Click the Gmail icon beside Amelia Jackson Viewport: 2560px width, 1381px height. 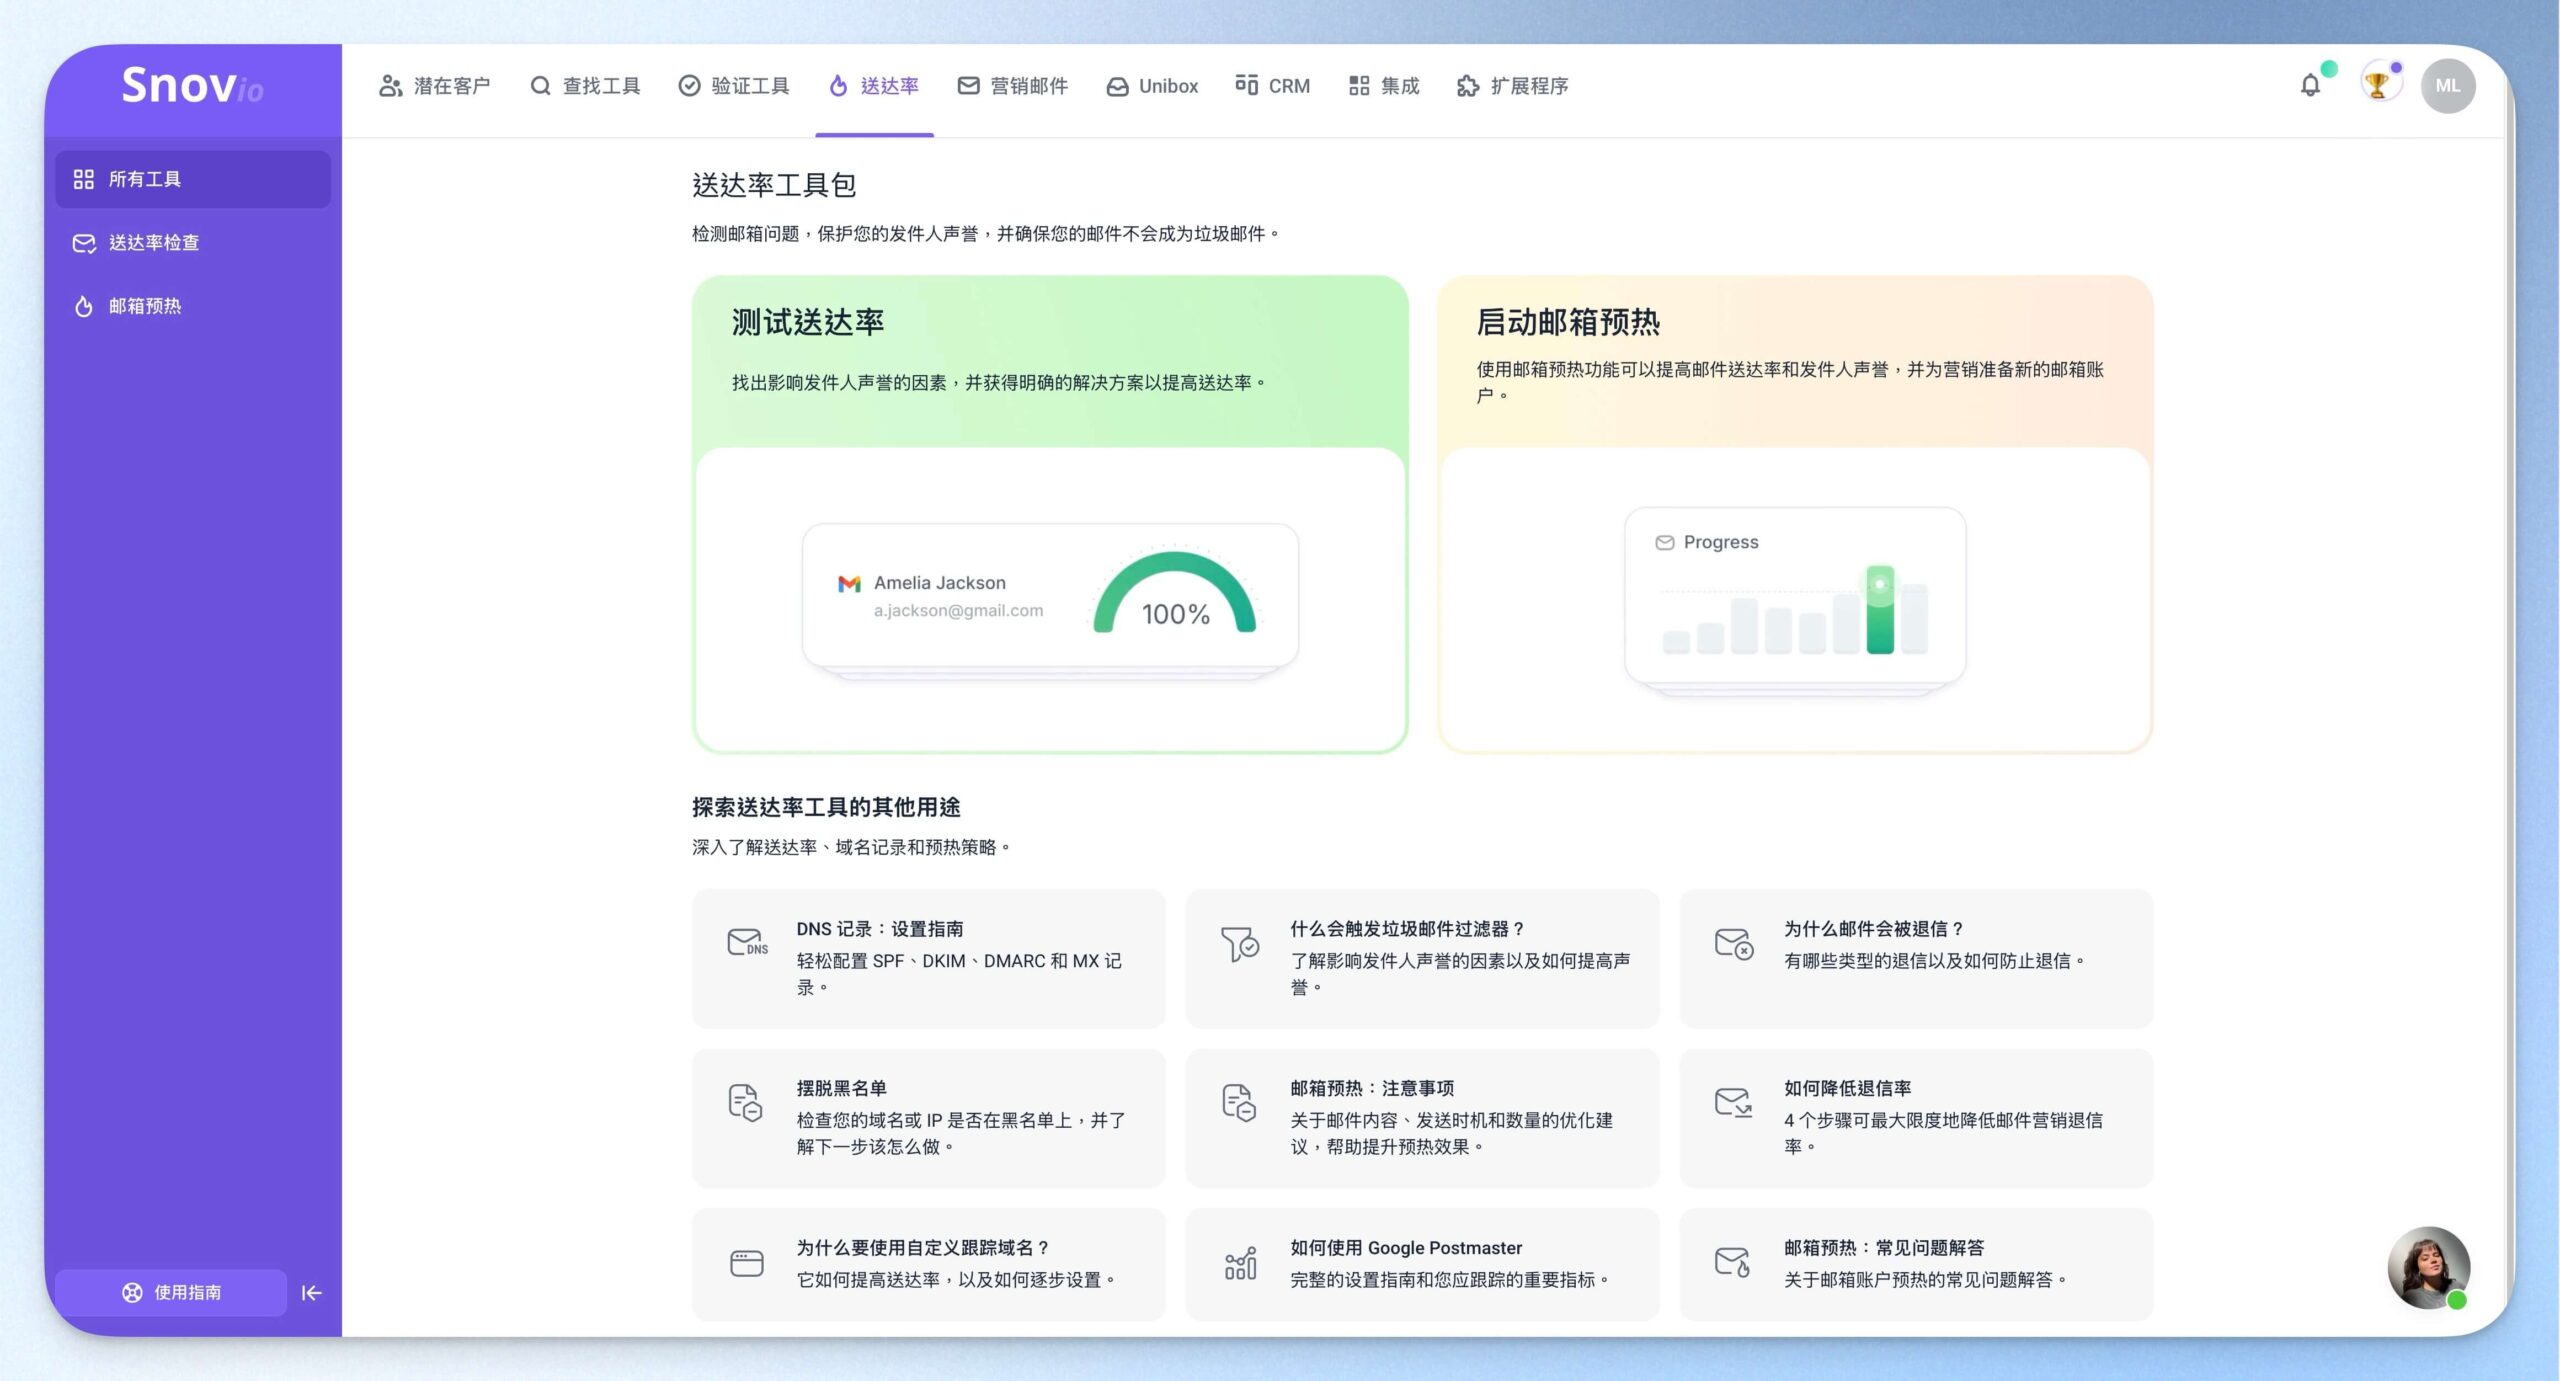pos(849,584)
